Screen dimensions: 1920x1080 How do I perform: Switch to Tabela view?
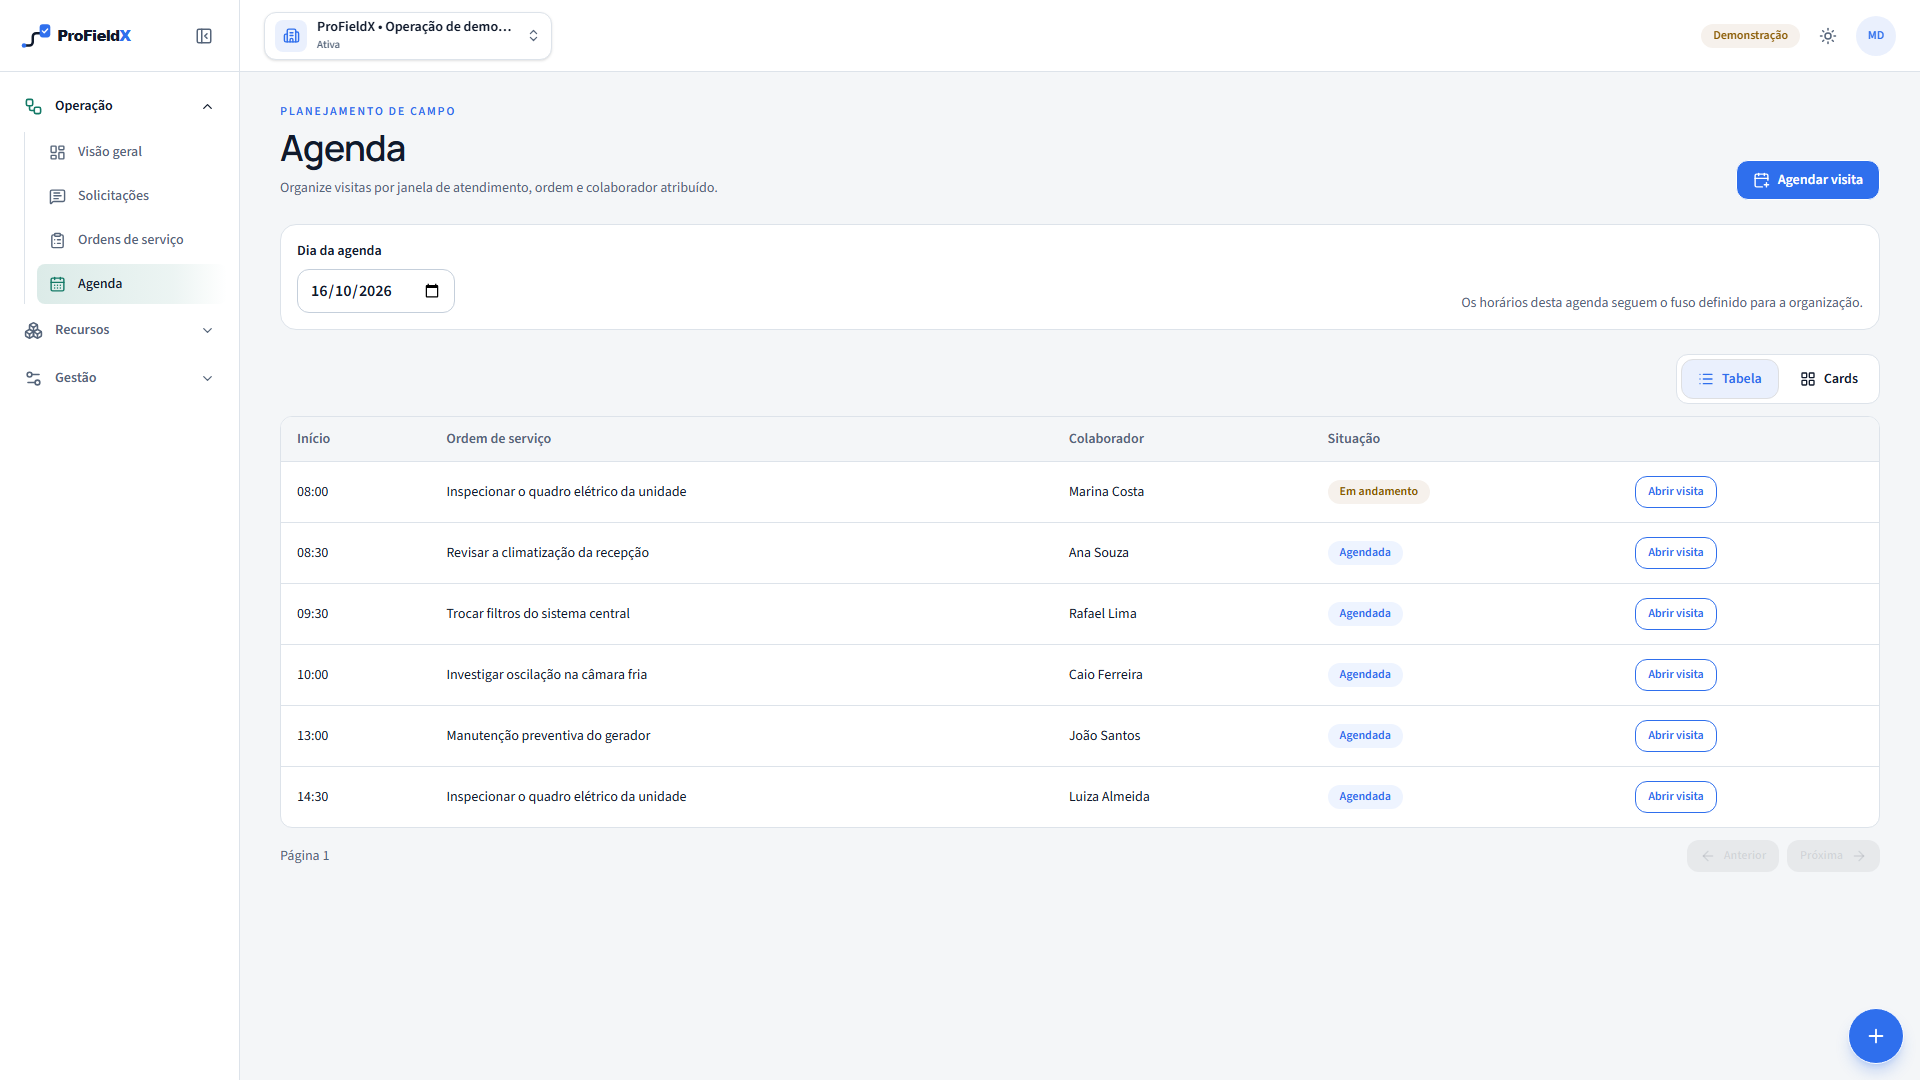coord(1729,379)
